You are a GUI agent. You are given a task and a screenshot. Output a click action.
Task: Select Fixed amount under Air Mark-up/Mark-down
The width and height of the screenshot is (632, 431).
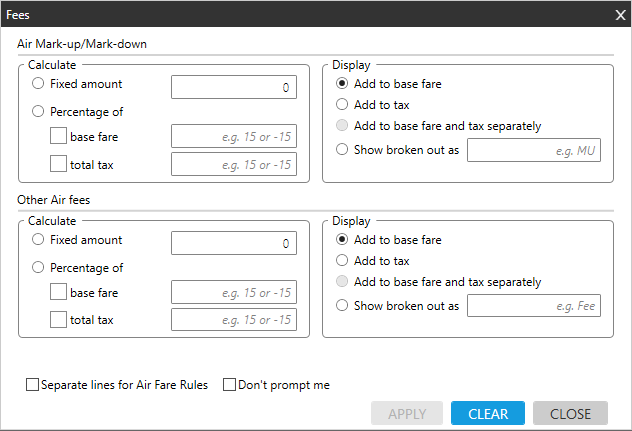39,84
